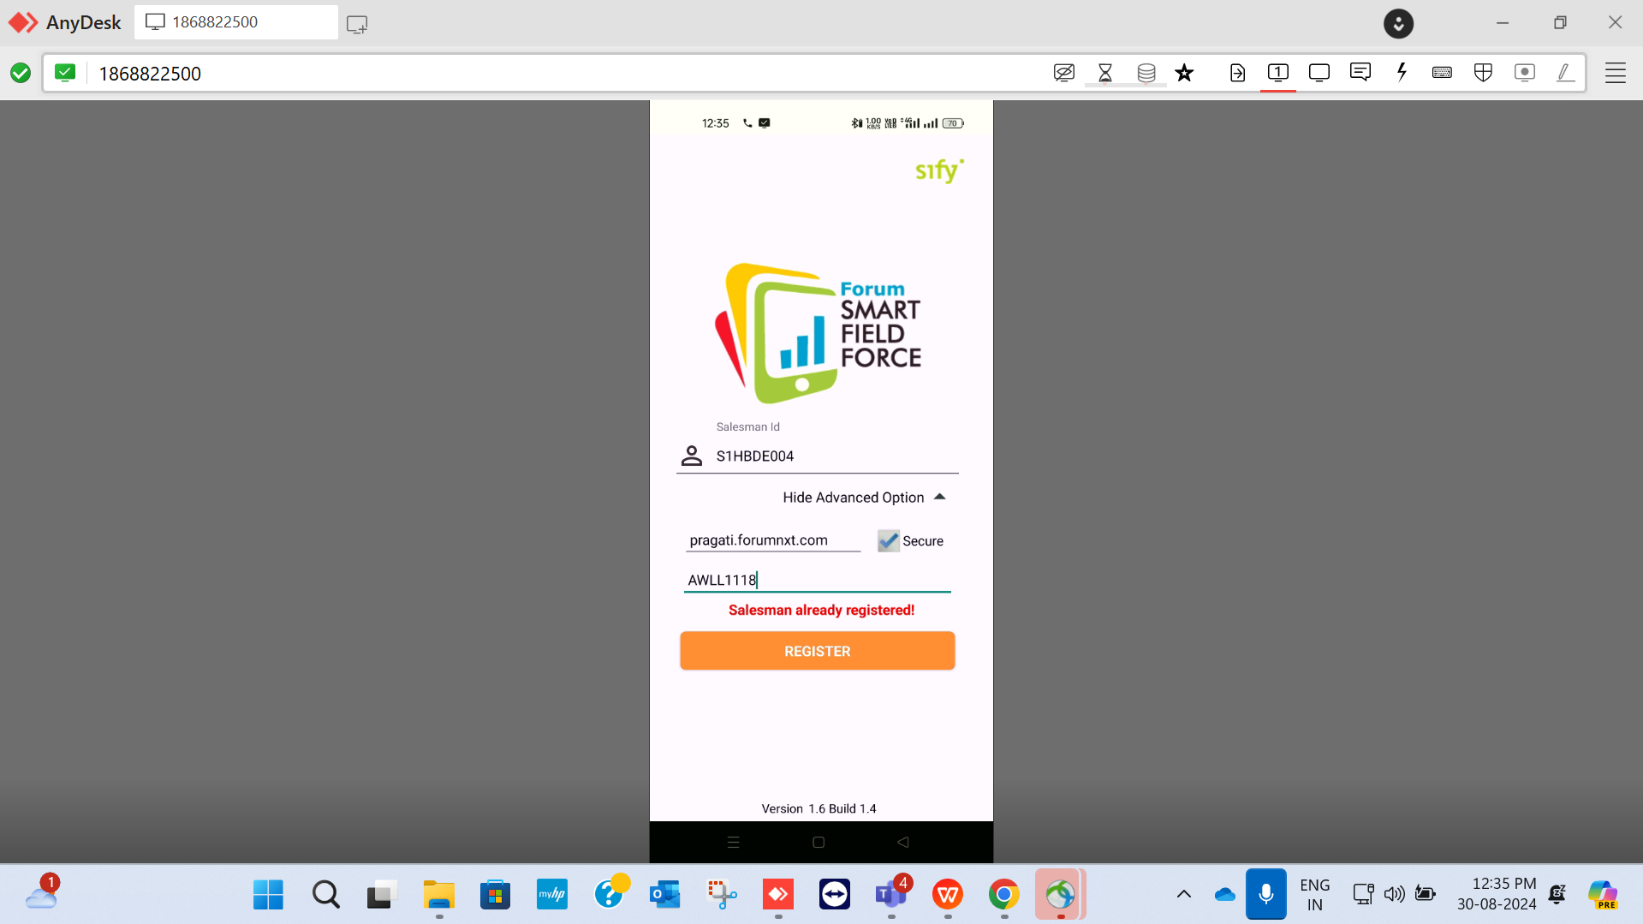Screen dimensions: 1643x924
Task: Open the permissions shield icon
Action: tap(1483, 72)
